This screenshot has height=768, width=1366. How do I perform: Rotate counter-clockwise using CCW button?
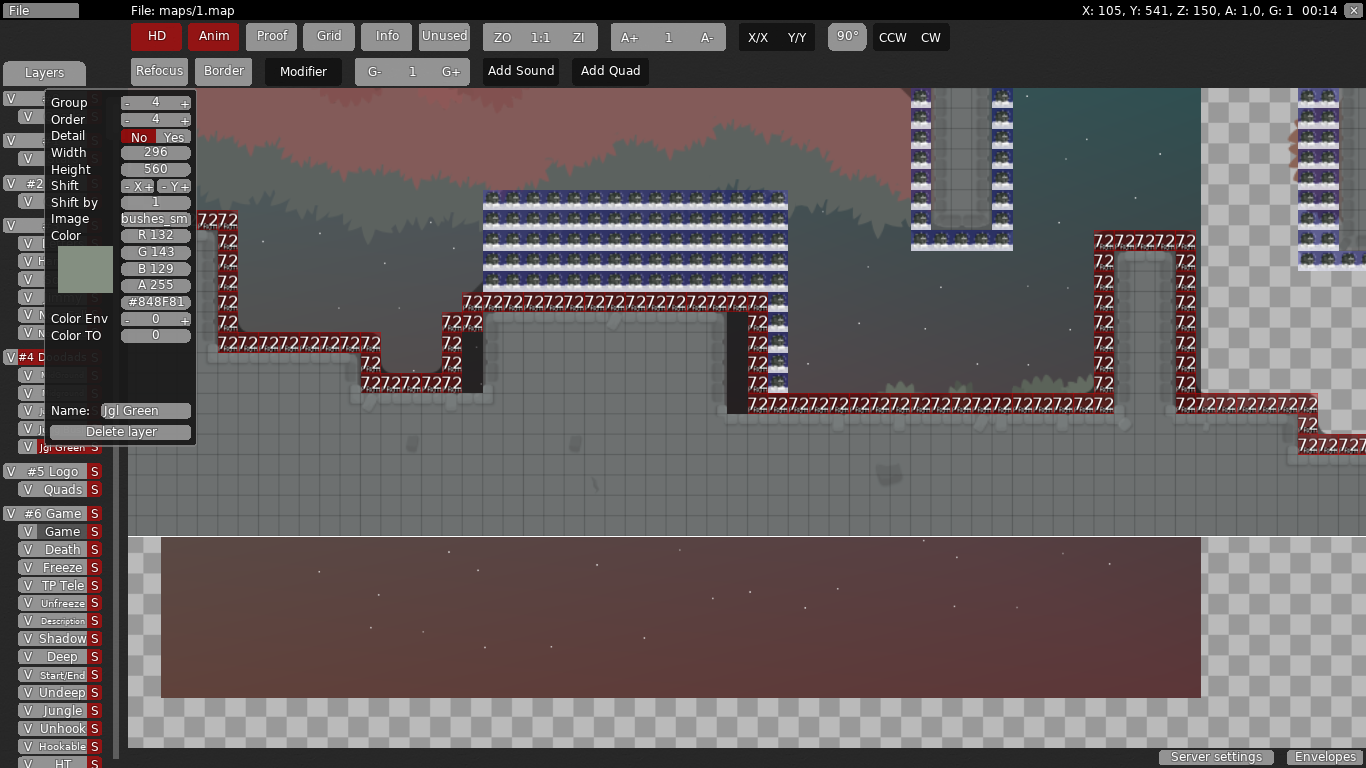coord(892,38)
